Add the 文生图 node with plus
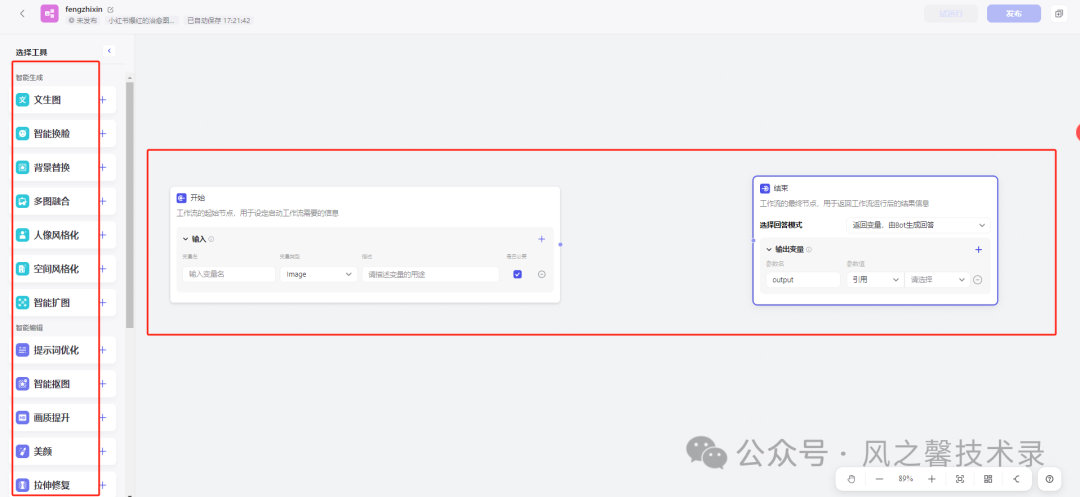Screen dimensions: 1080x497 click(x=103, y=100)
